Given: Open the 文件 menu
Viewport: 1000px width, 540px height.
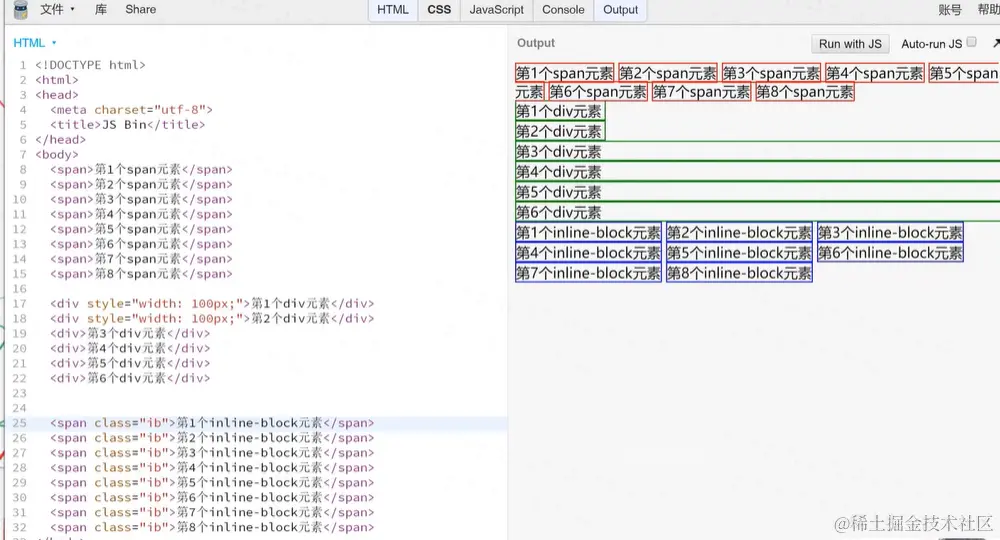Looking at the screenshot, I should click(57, 10).
